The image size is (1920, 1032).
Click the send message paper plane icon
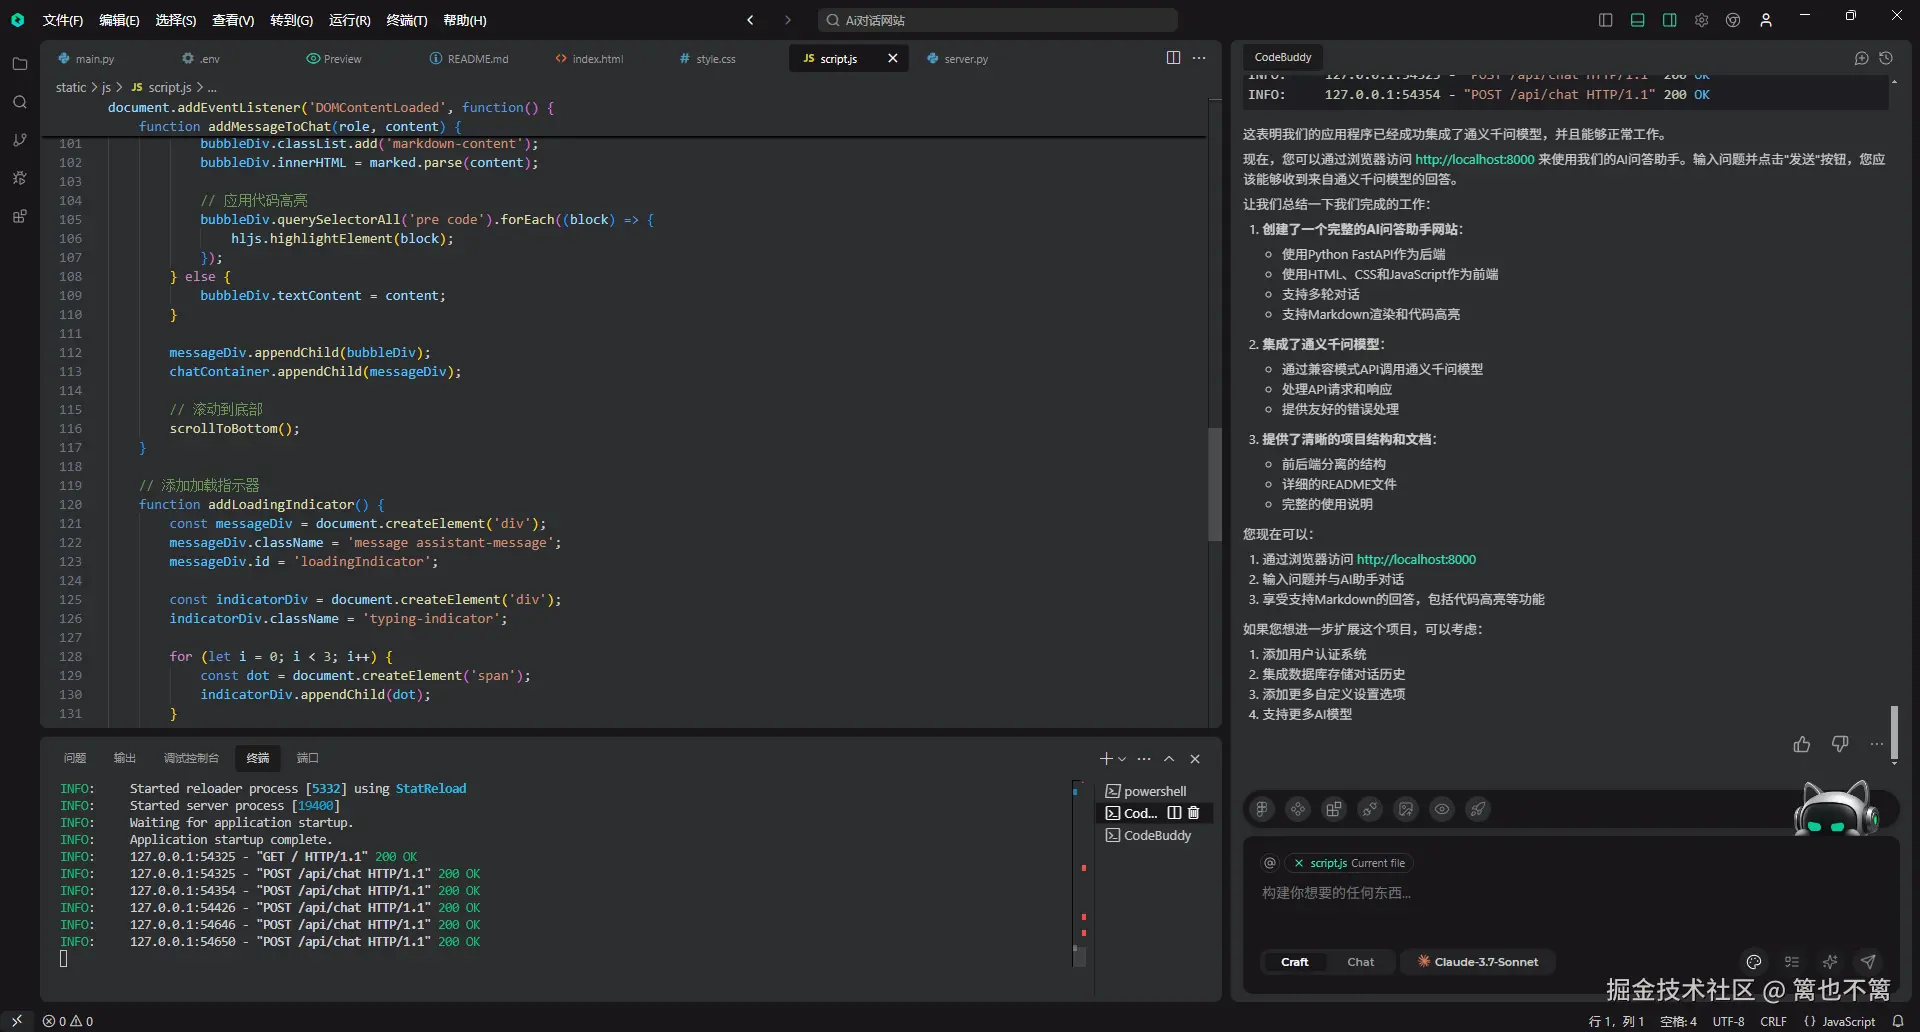tap(1868, 962)
